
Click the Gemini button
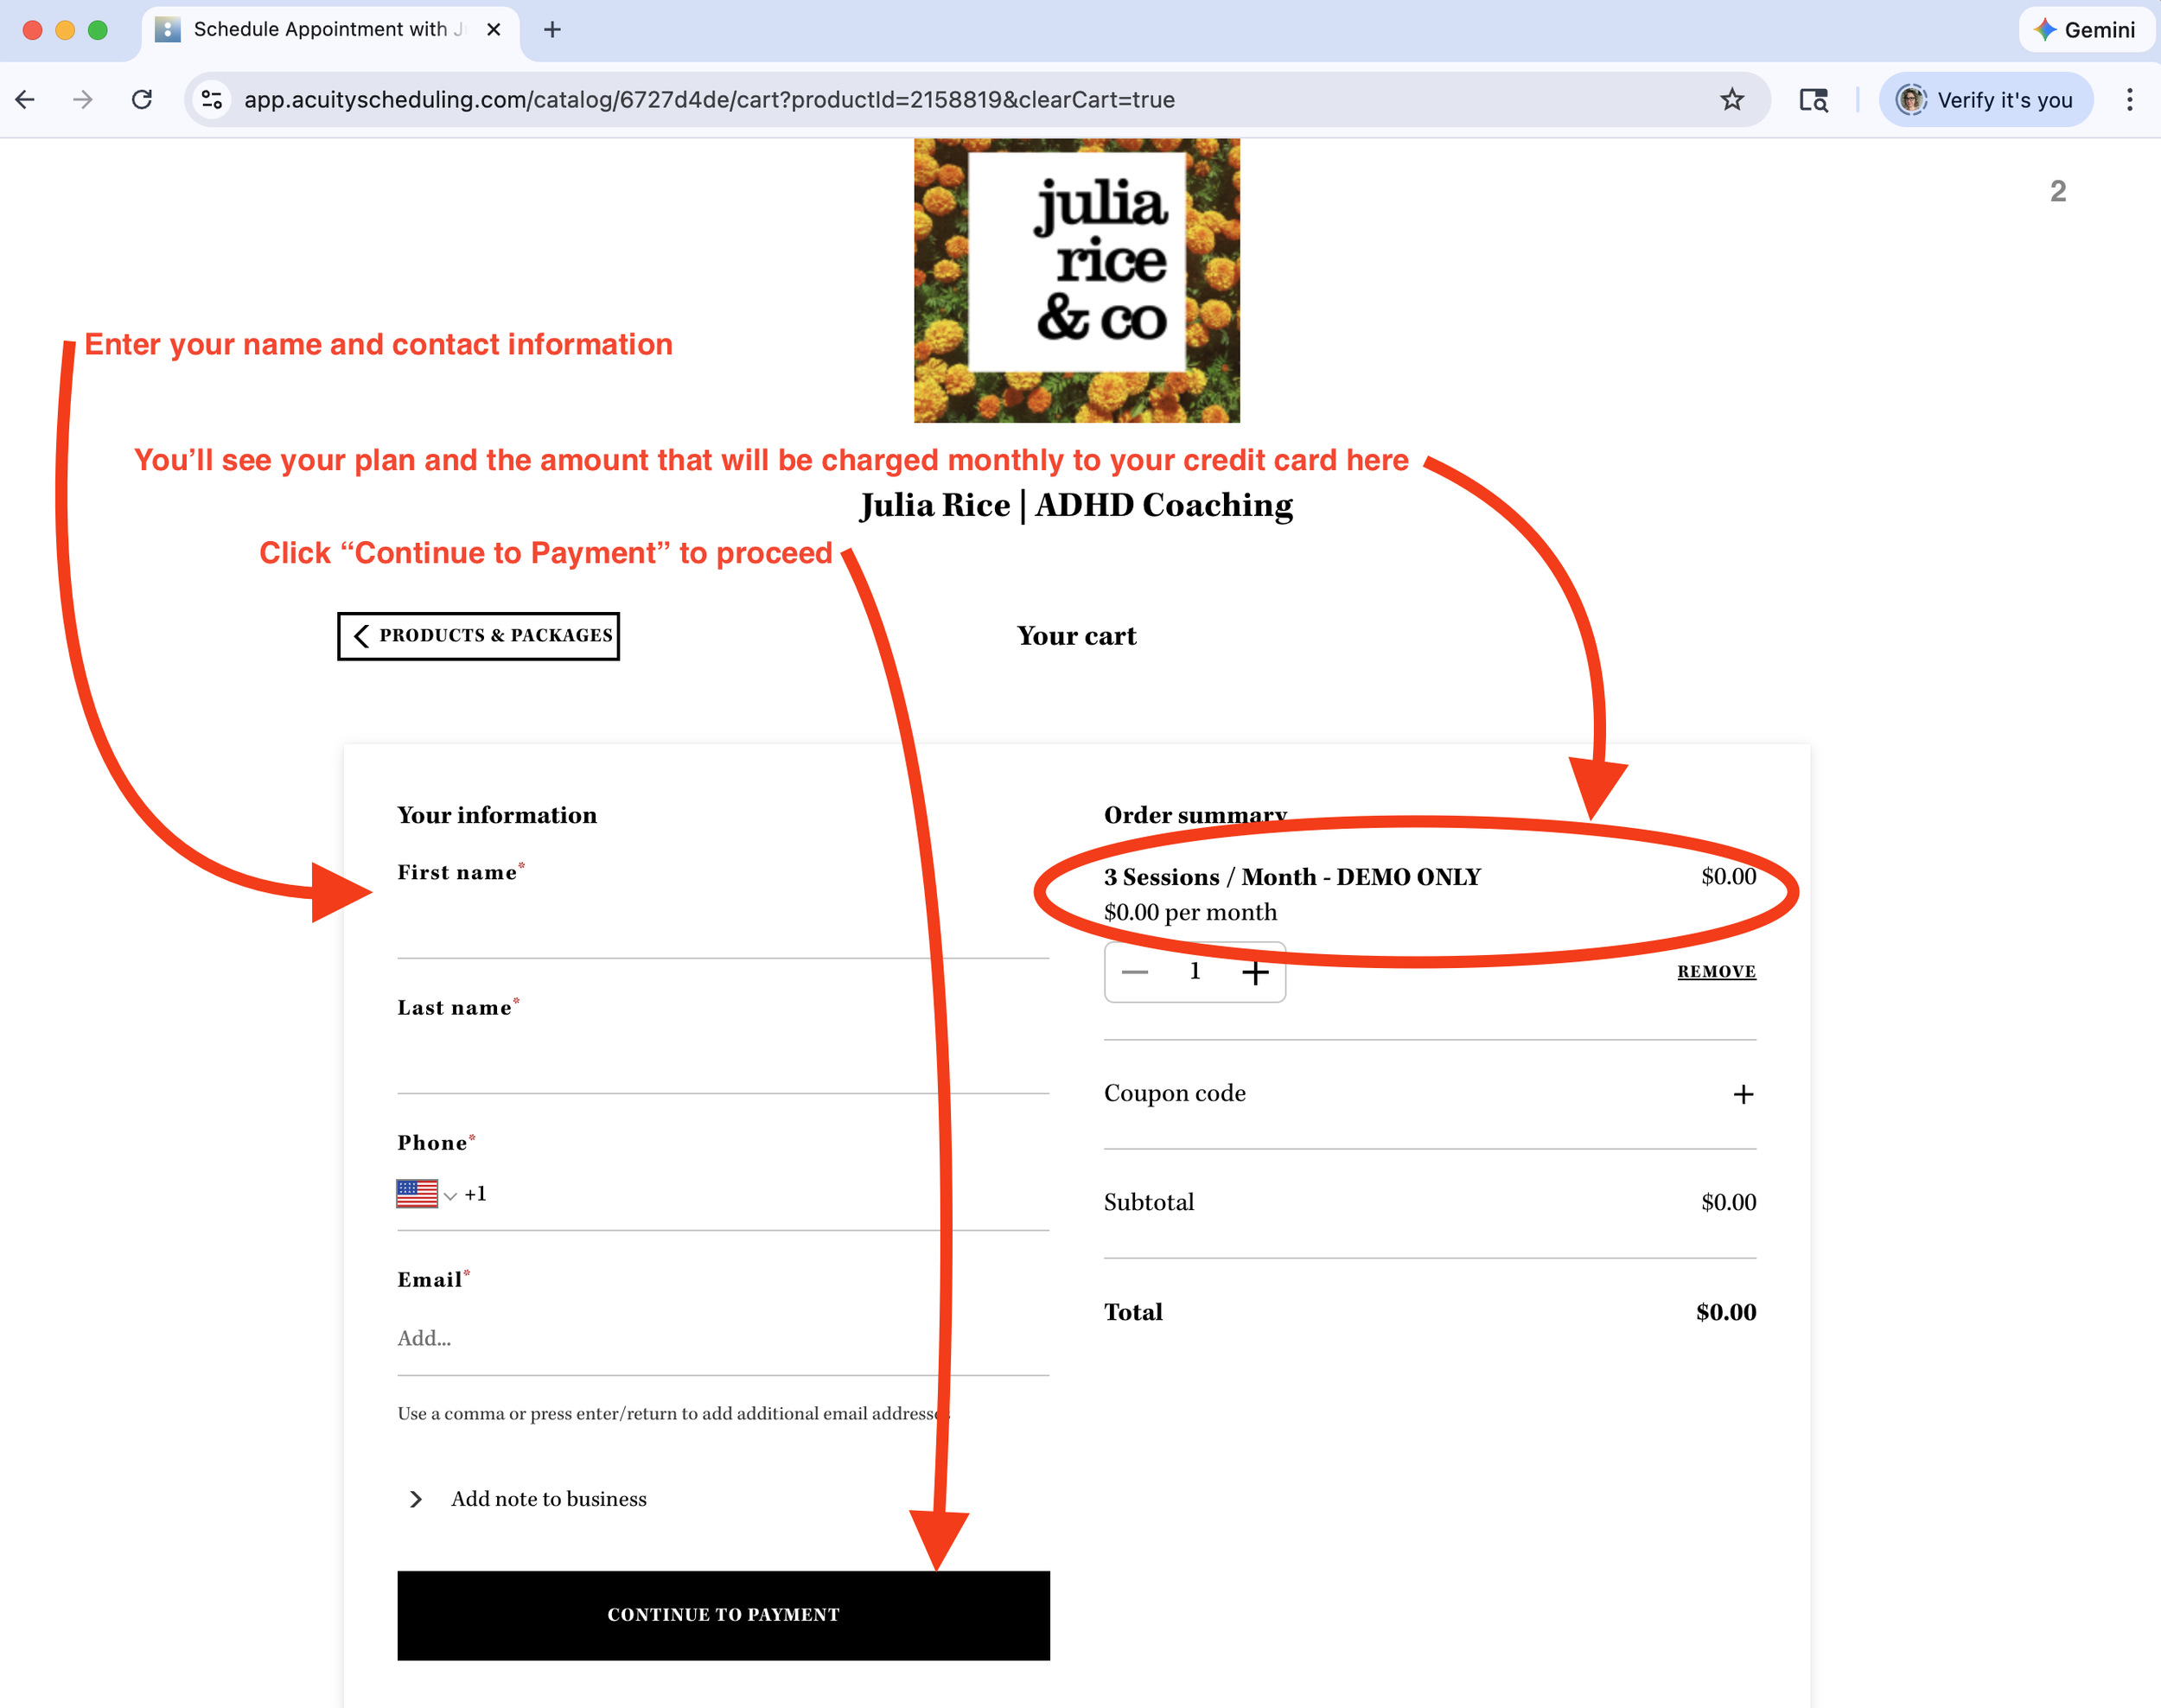click(2085, 30)
